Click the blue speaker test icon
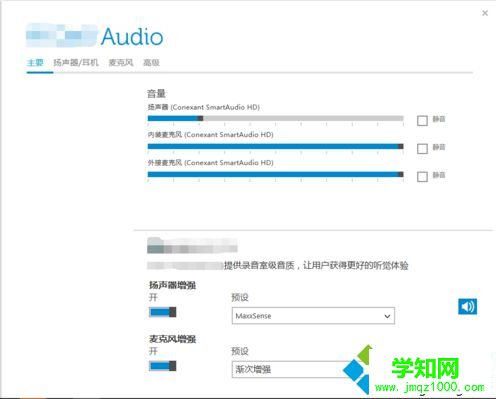Viewport: 496px width, 399px height. click(x=467, y=306)
